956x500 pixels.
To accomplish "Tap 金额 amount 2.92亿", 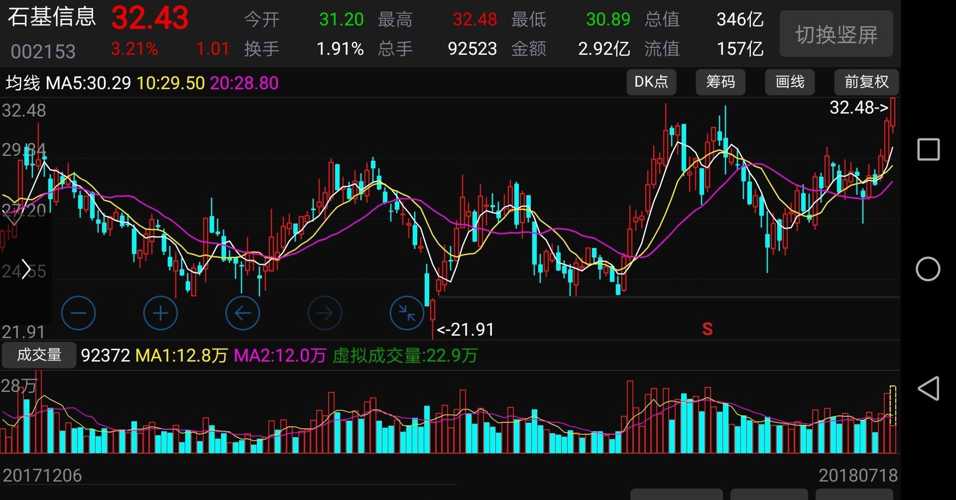I will tap(604, 49).
